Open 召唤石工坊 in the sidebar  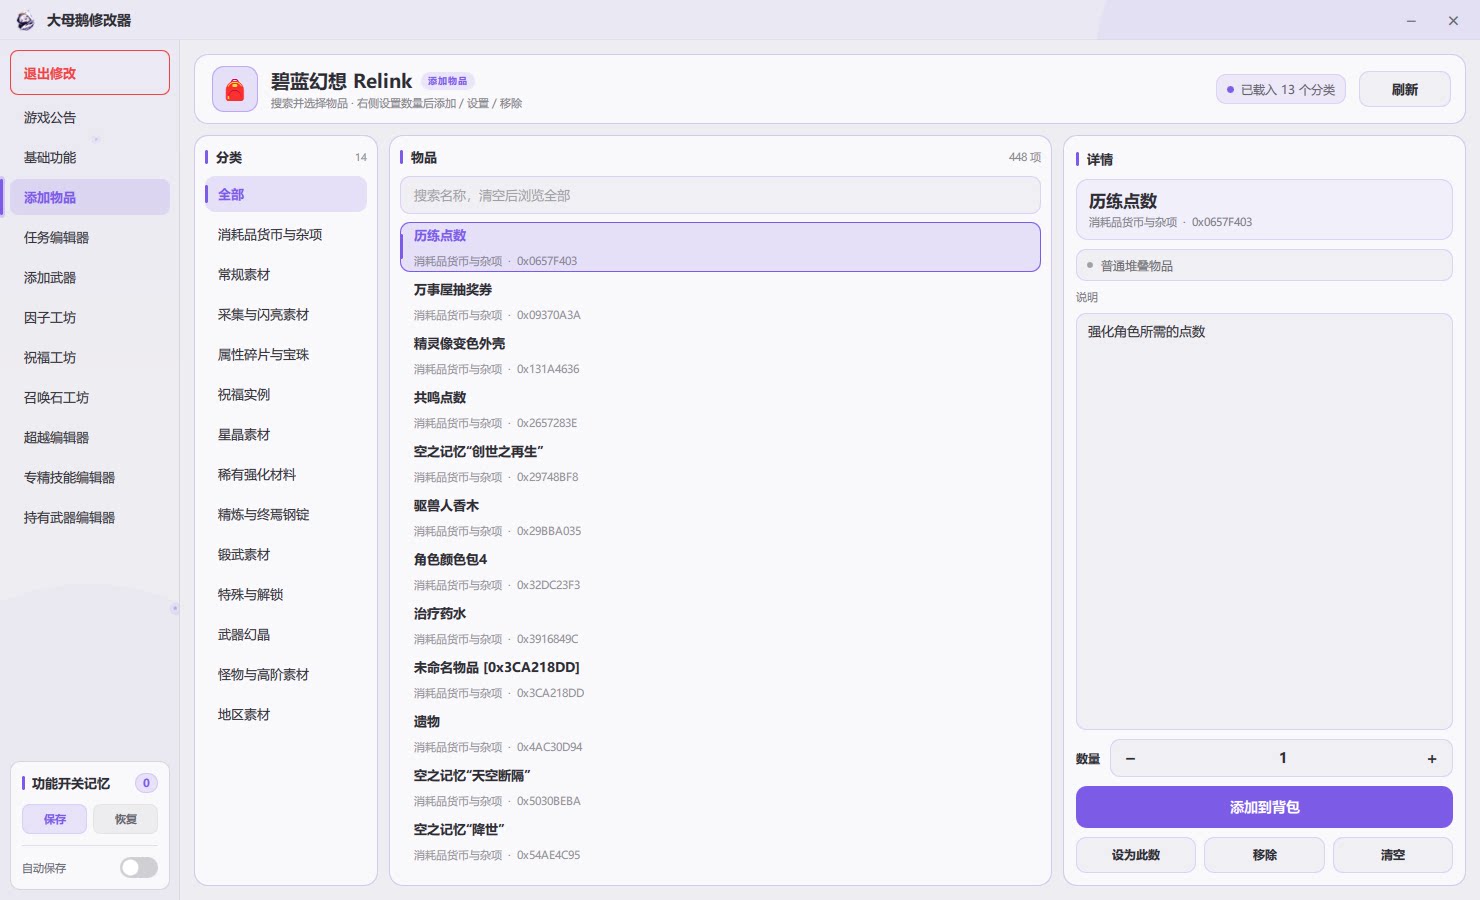(x=90, y=397)
